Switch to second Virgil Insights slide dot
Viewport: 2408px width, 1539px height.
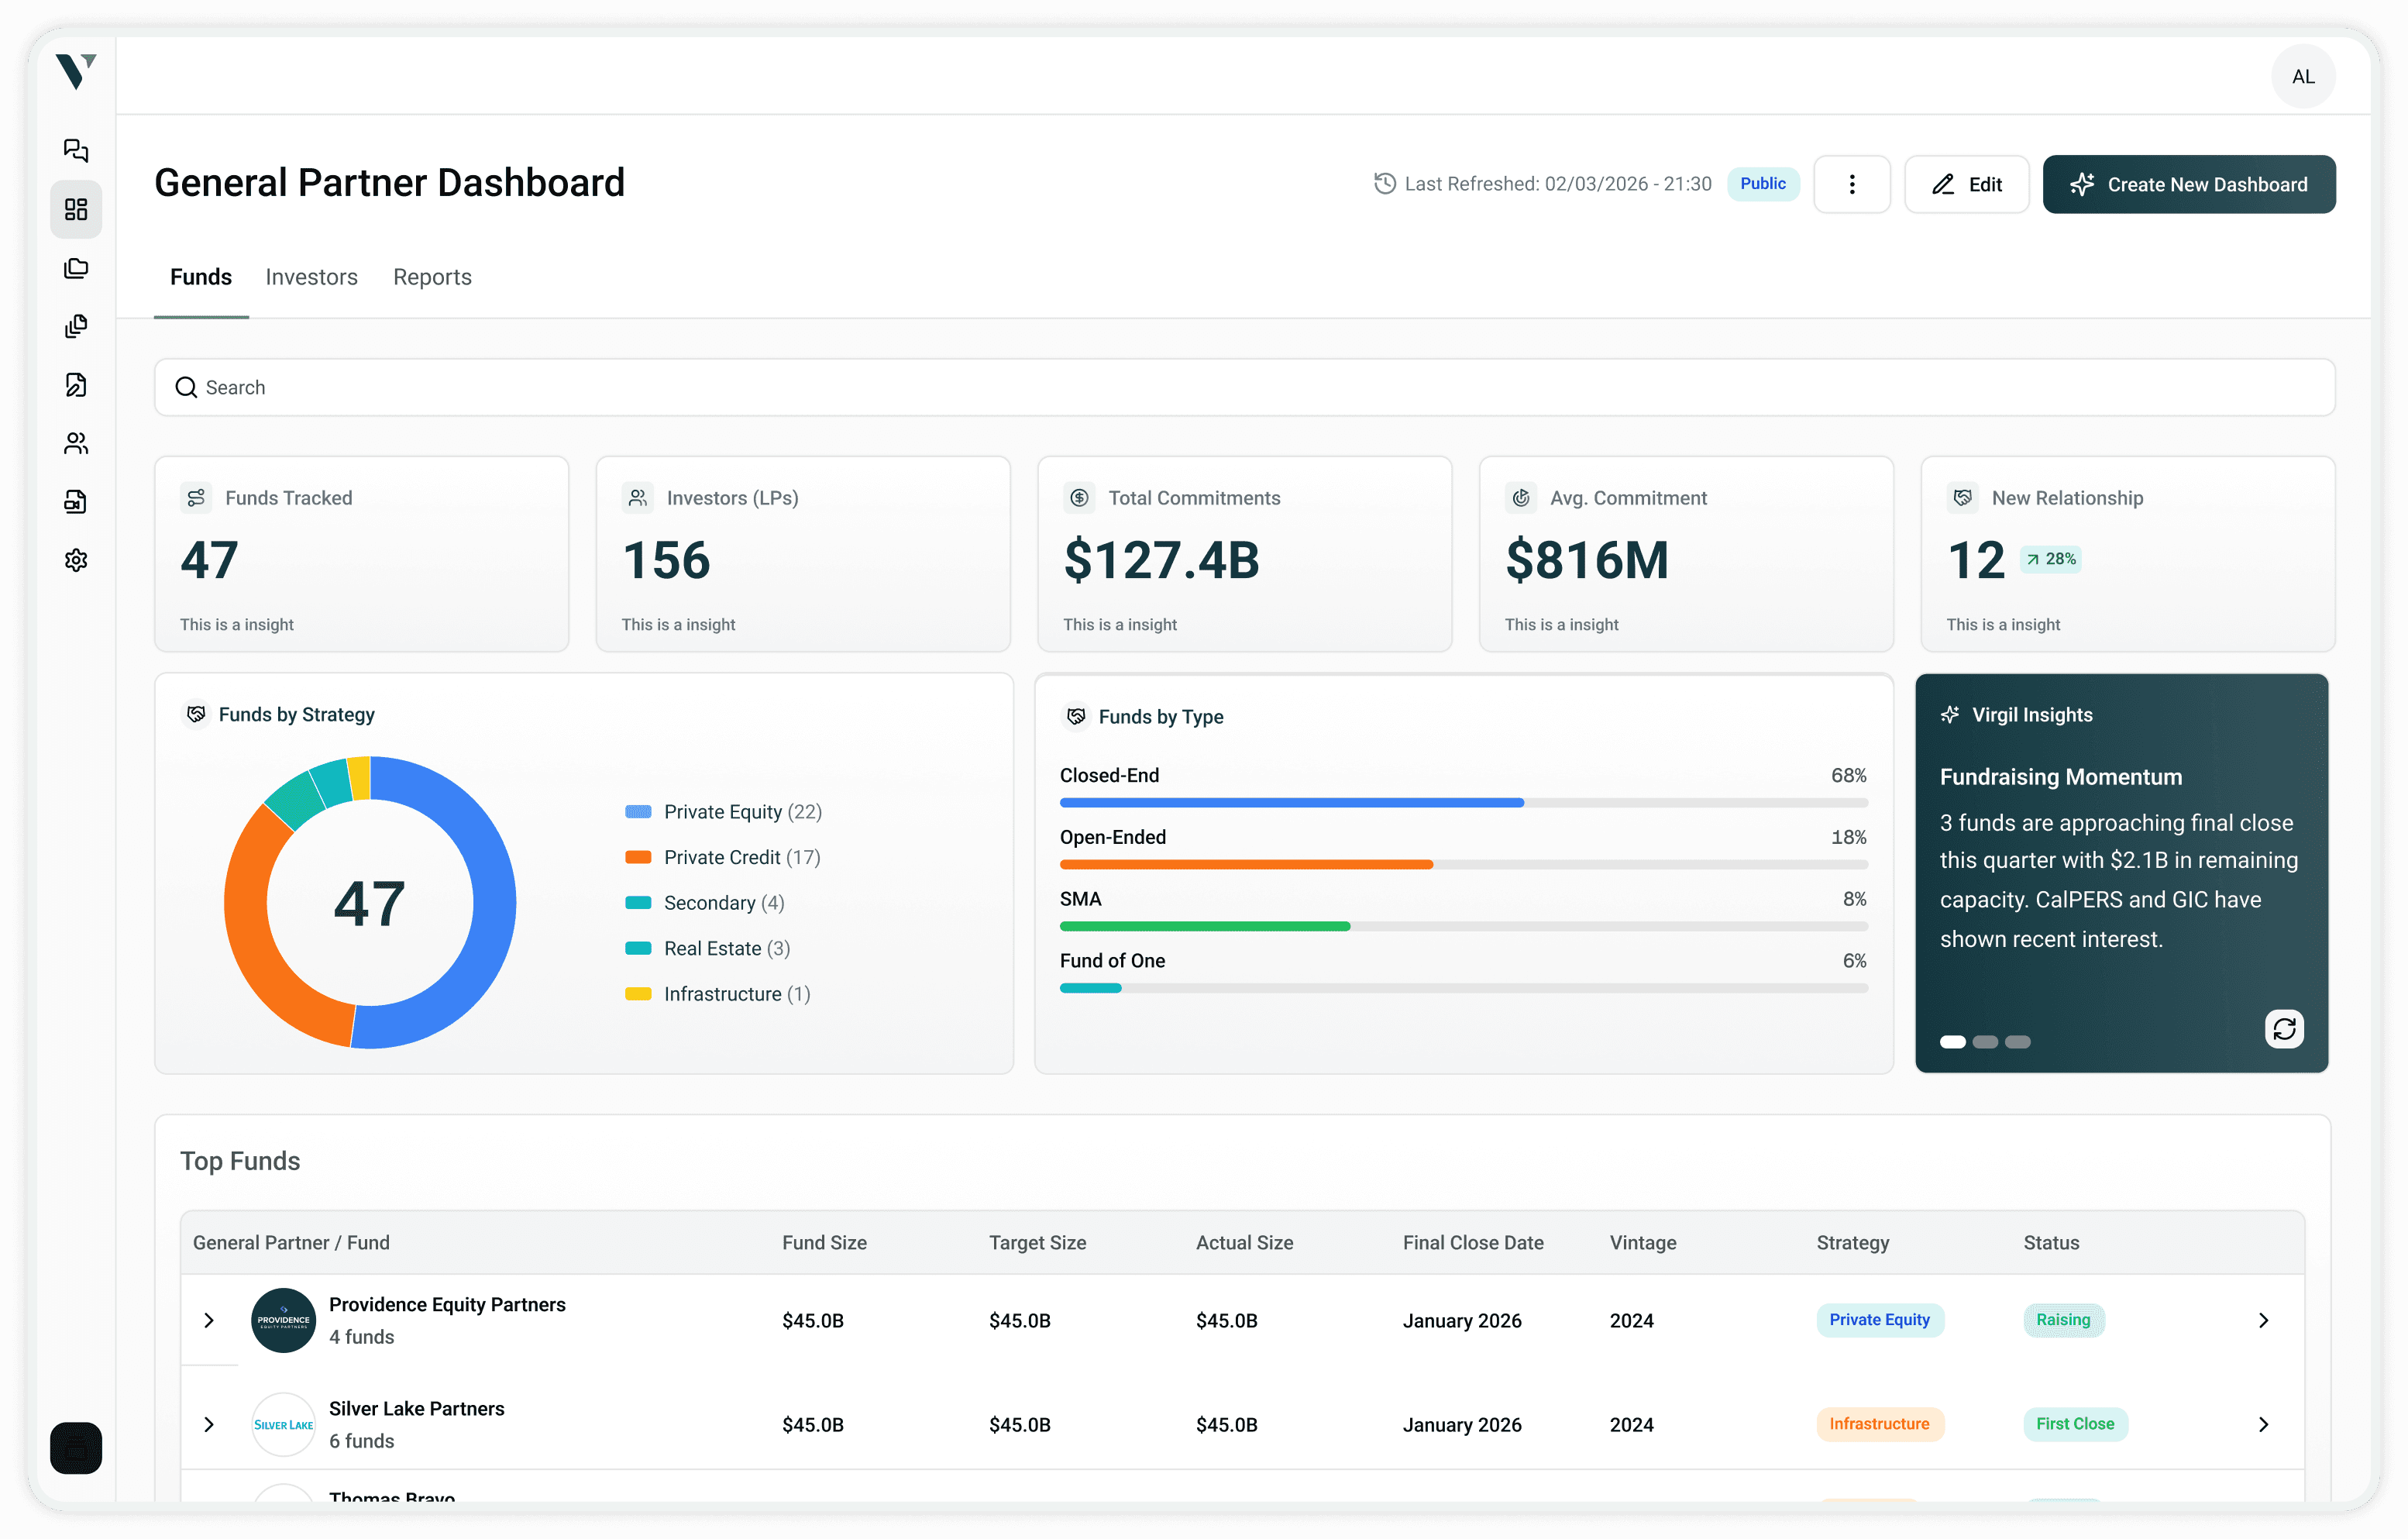1985,1042
